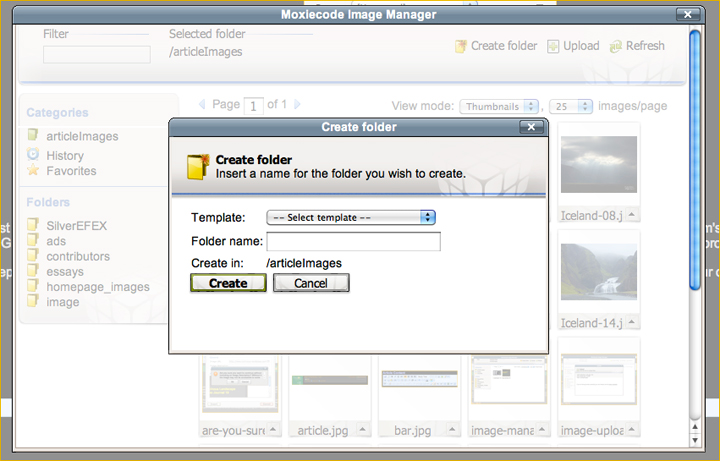720x461 pixels.
Task: Open the contributors folder
Action: click(x=78, y=256)
